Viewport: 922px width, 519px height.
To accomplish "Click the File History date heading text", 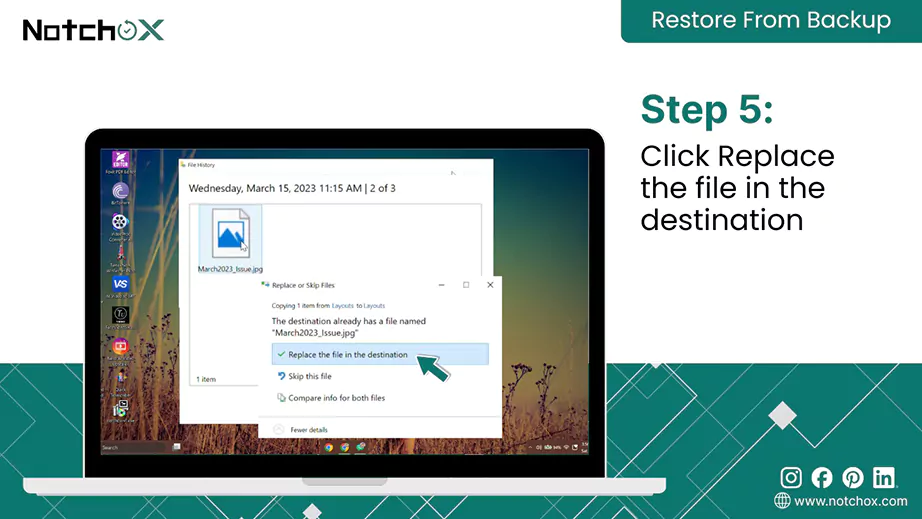I will 292,189.
